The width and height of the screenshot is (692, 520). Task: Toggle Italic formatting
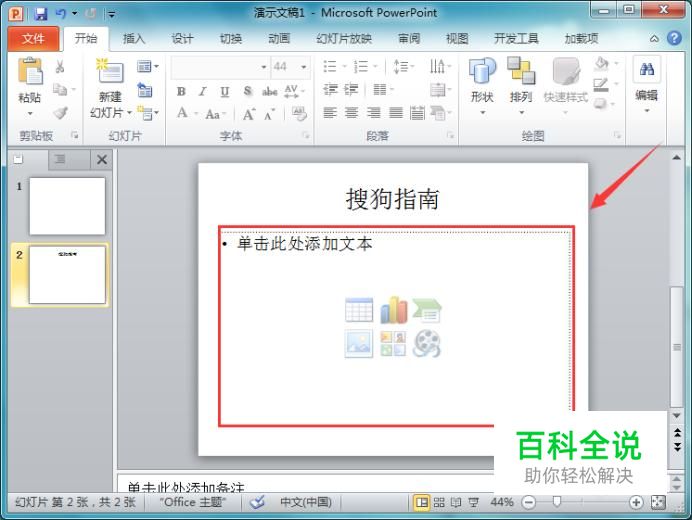(203, 91)
